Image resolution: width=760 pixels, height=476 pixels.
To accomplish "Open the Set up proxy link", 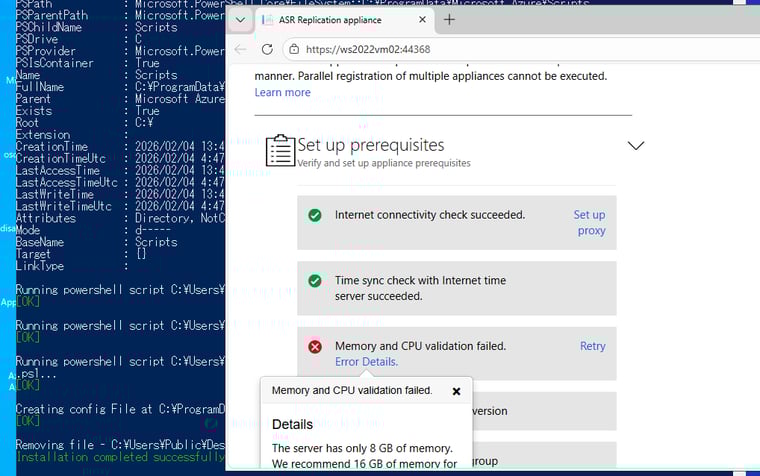I will click(589, 222).
